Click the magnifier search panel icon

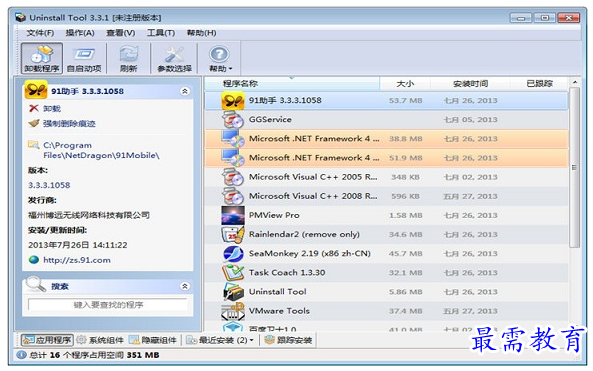35,284
